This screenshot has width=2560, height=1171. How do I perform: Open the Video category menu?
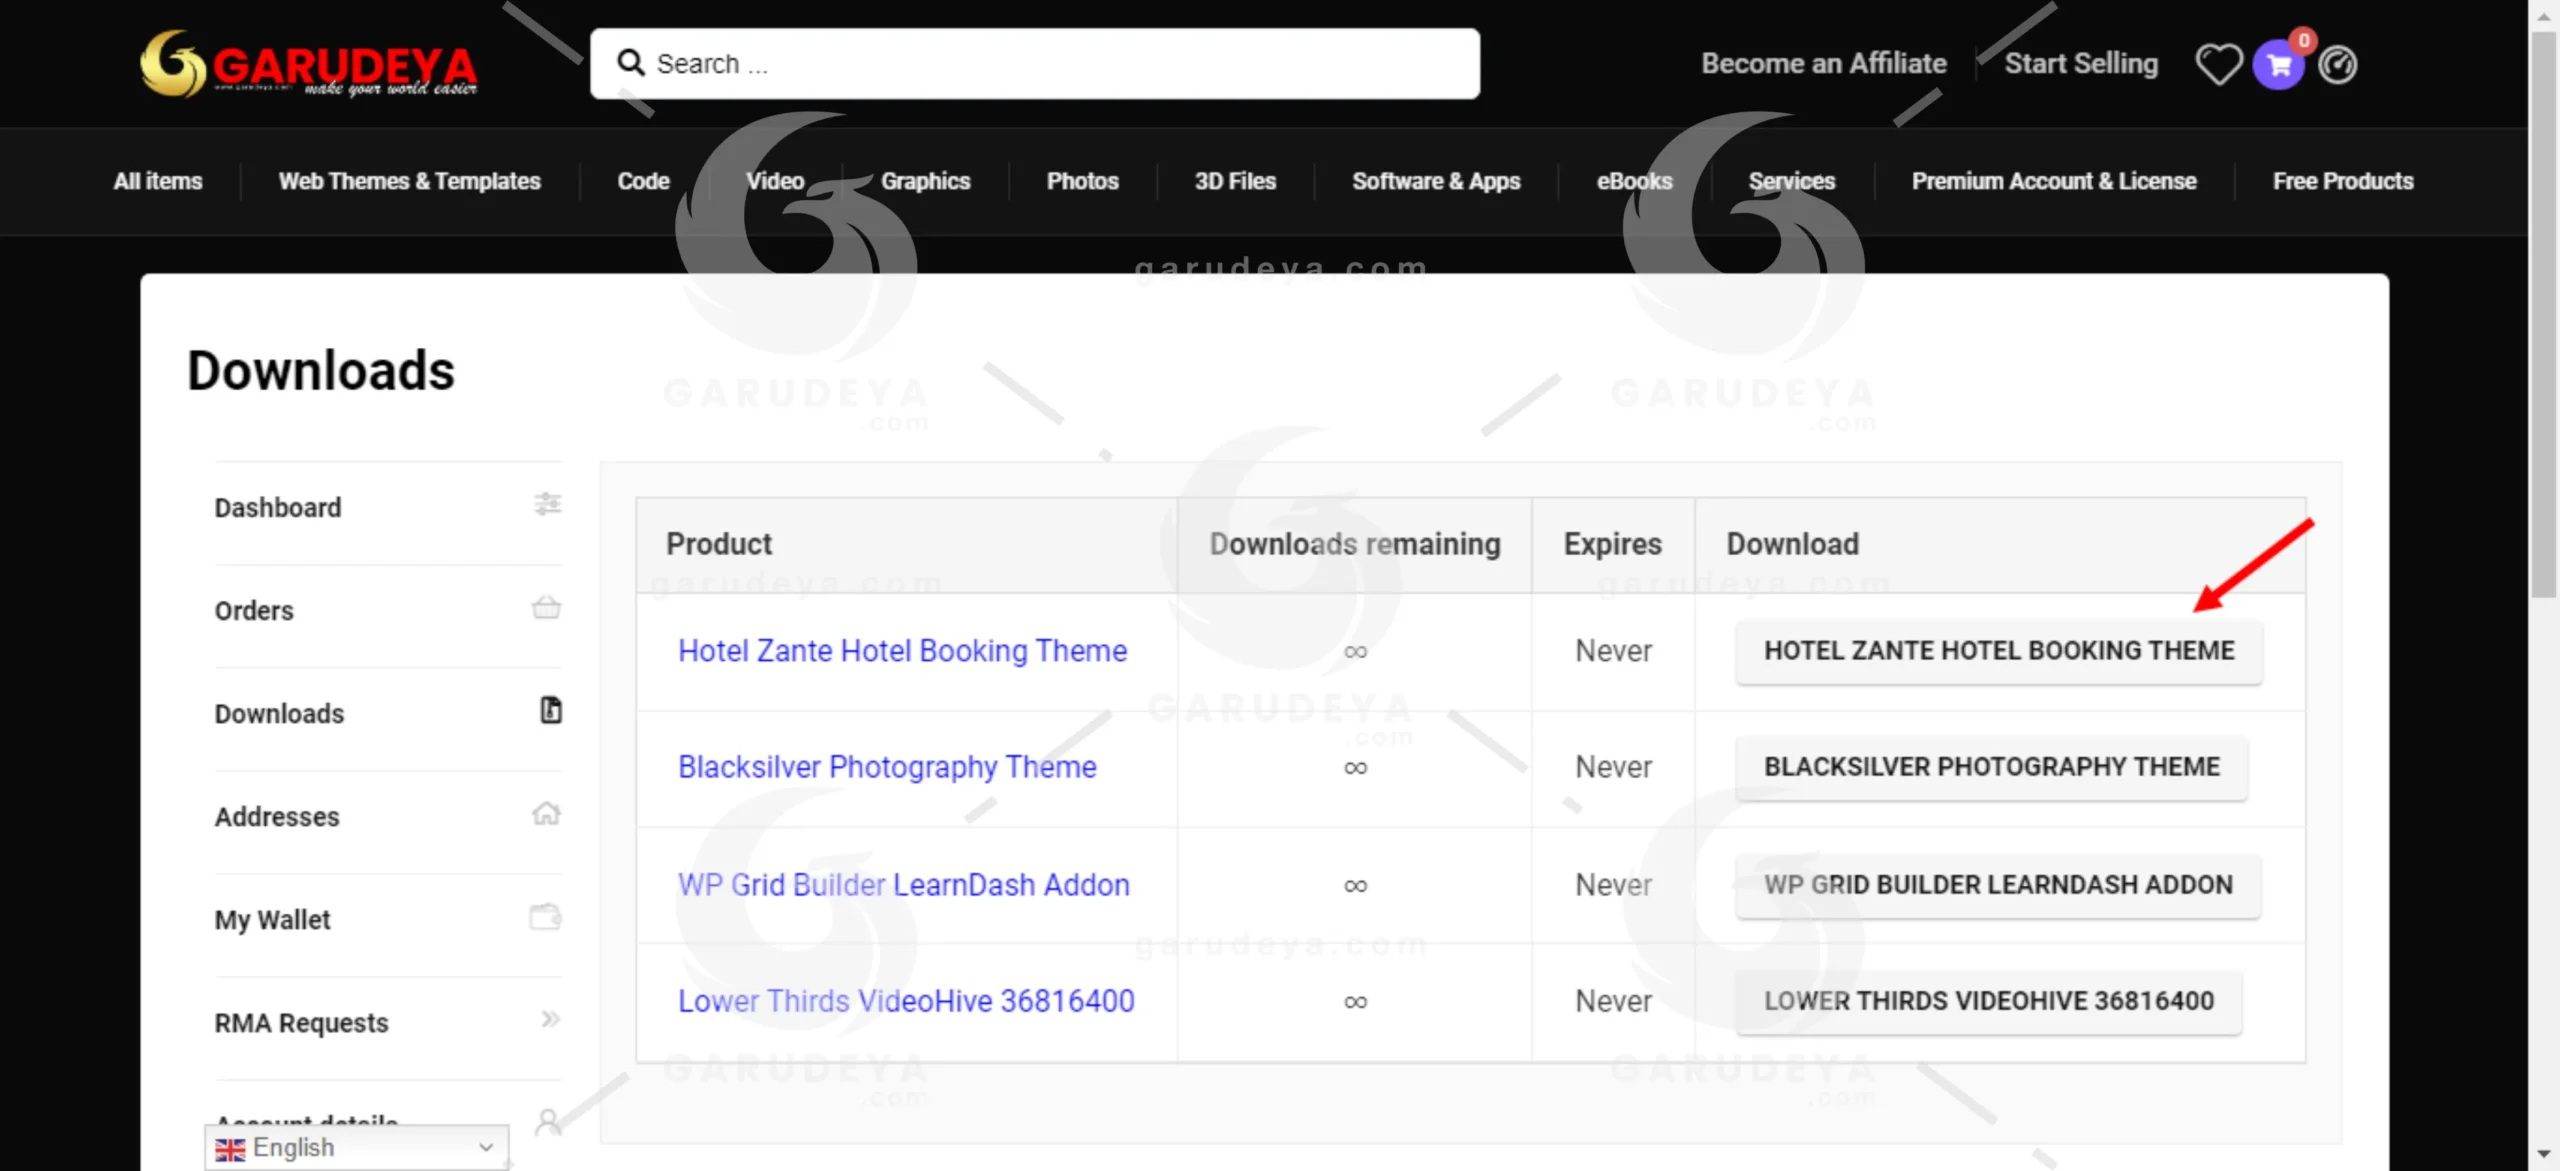tap(775, 181)
